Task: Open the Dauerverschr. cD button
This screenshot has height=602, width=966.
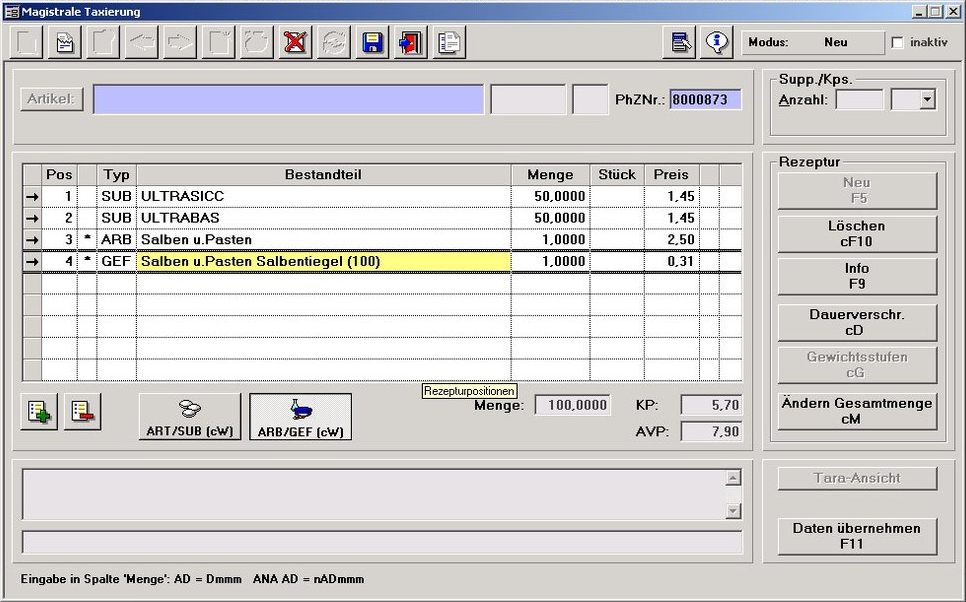Action: tap(857, 321)
